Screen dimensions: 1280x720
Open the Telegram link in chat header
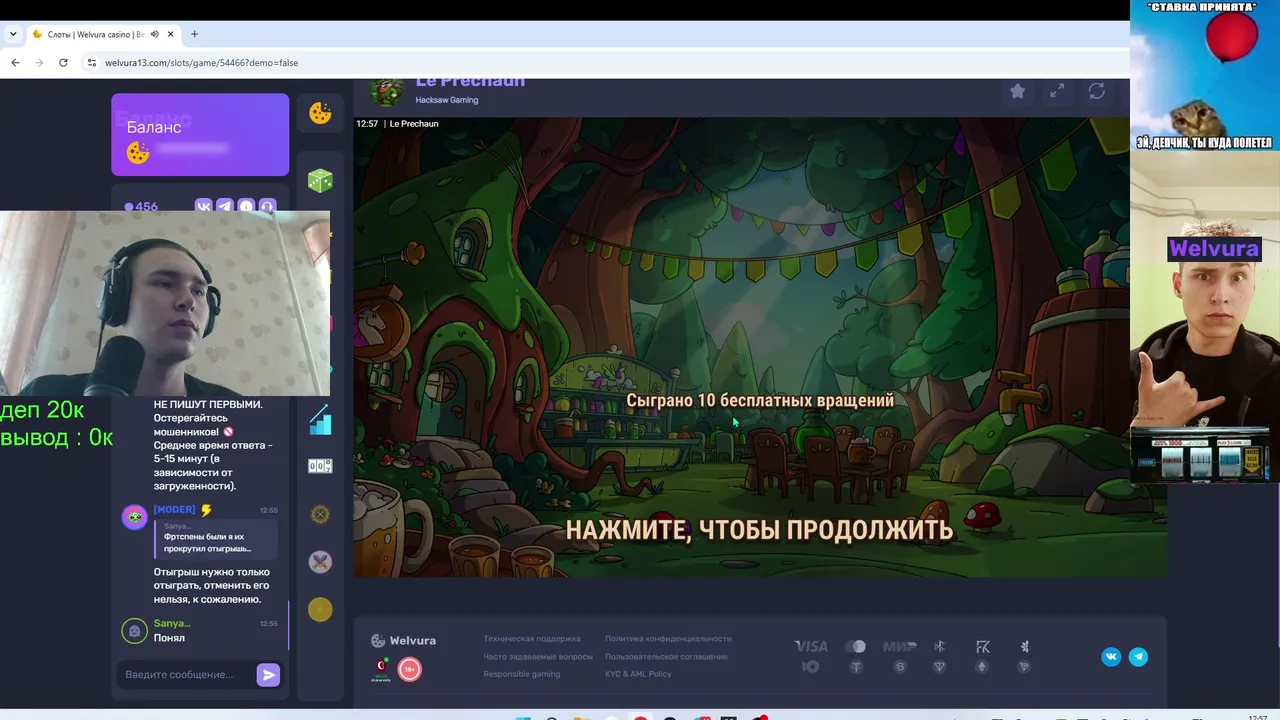tap(225, 207)
